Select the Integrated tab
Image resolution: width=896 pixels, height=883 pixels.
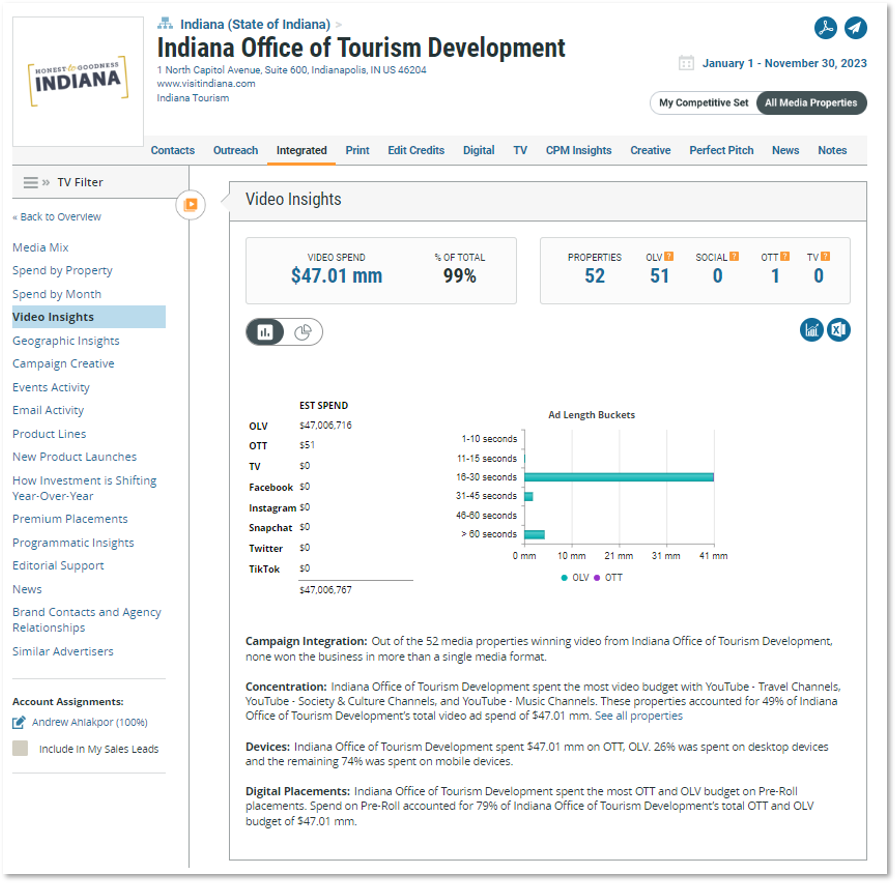click(302, 150)
